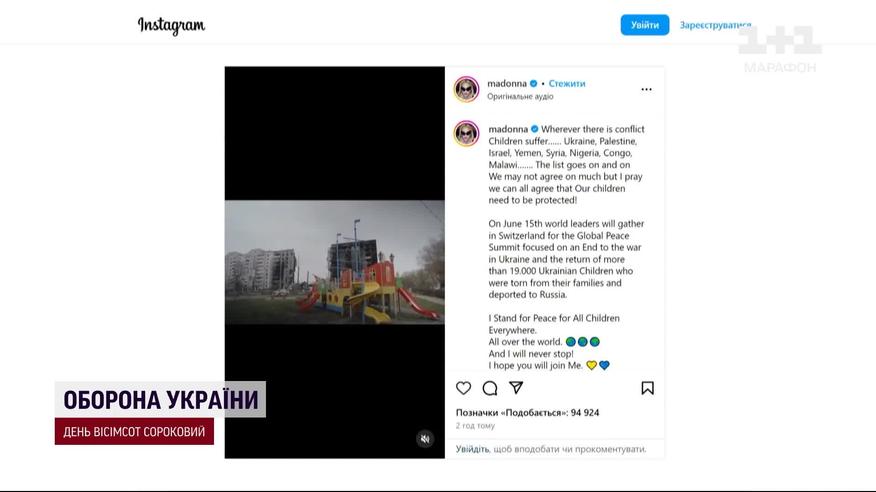Open madonna's profile picture in post header
This screenshot has height=492, width=876.
click(x=466, y=89)
